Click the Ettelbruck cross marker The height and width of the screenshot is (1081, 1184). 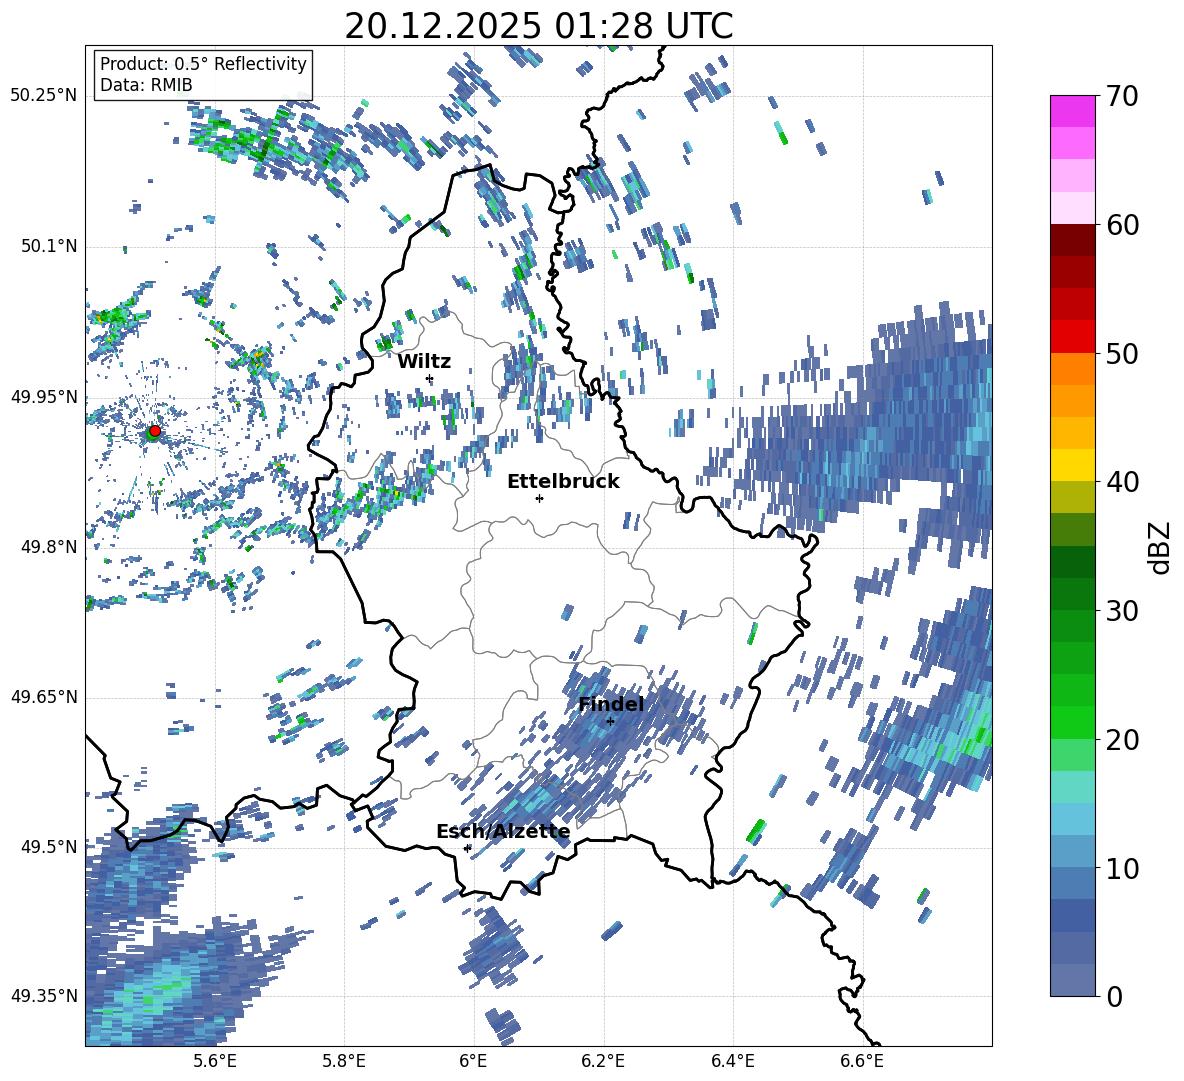[539, 498]
